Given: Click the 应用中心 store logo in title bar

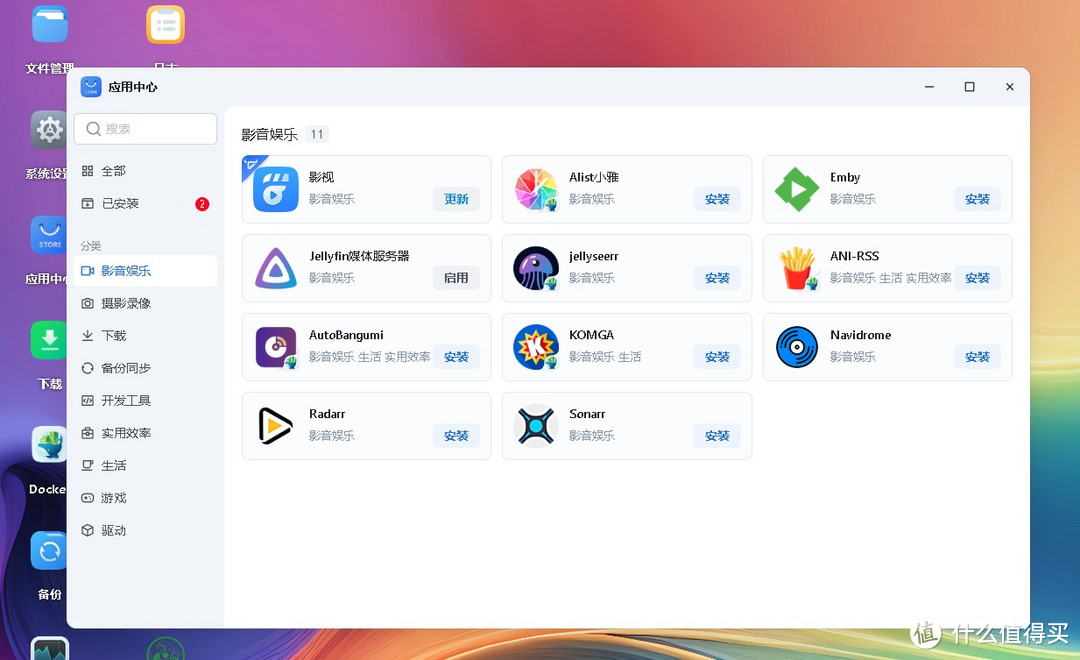Looking at the screenshot, I should tap(91, 87).
